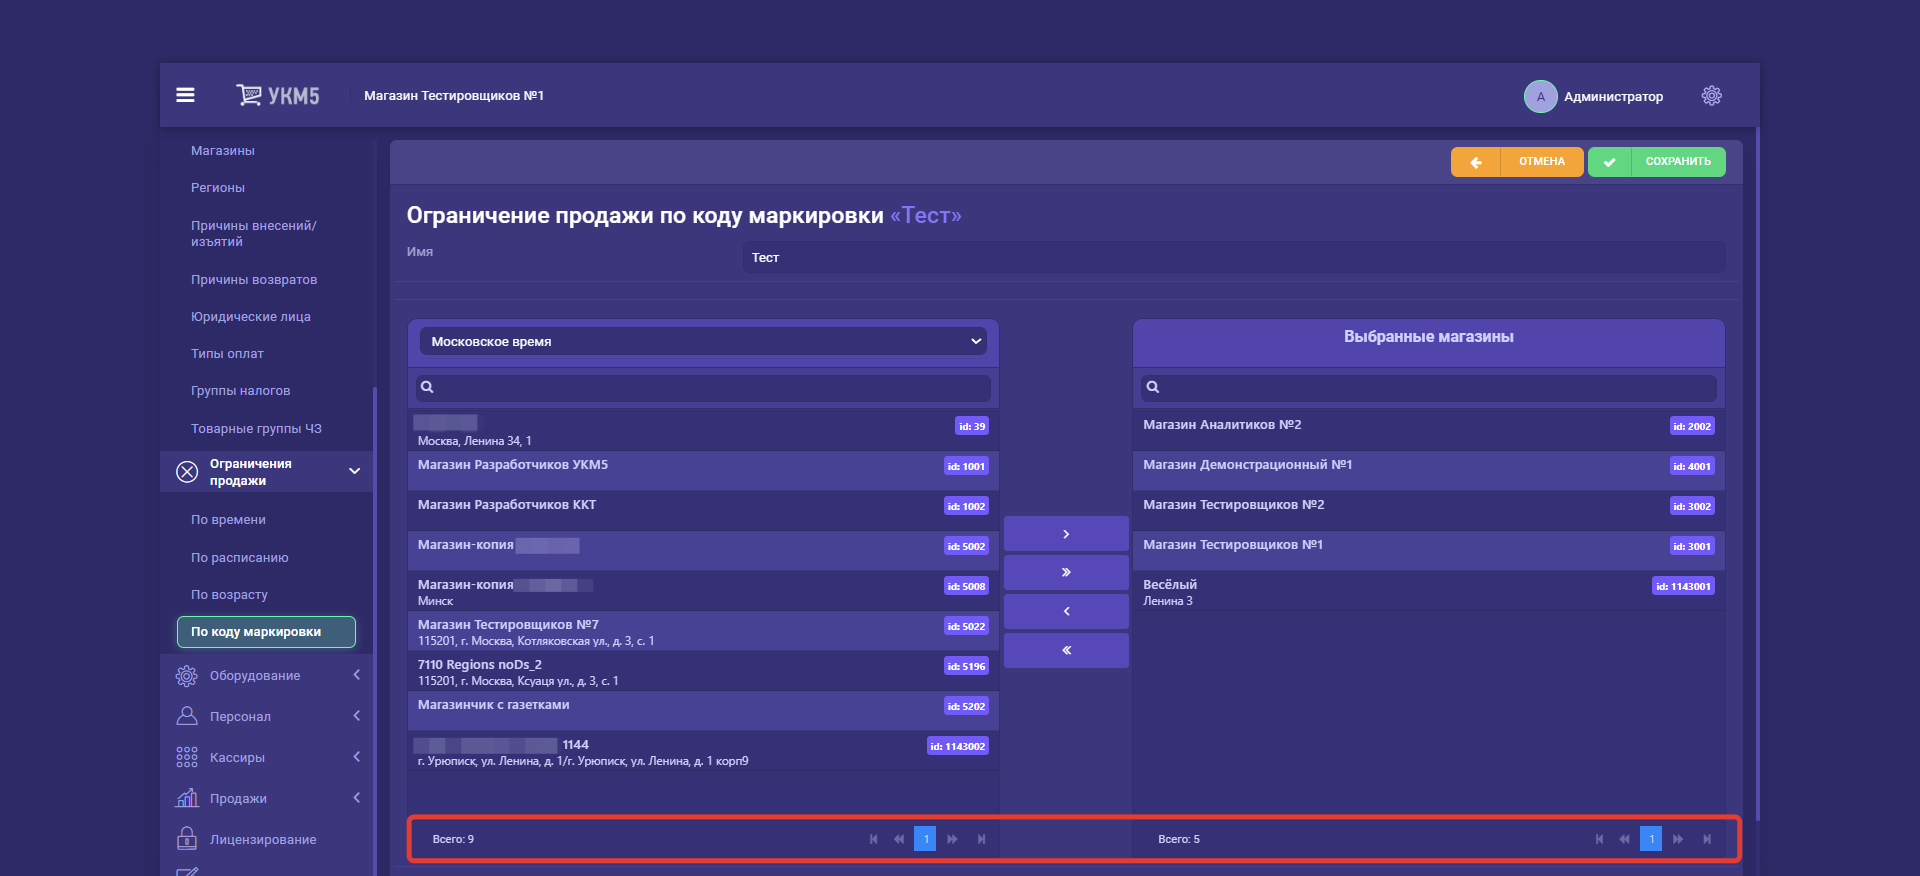Click the Сохранить button
1920x876 pixels.
coord(1657,162)
